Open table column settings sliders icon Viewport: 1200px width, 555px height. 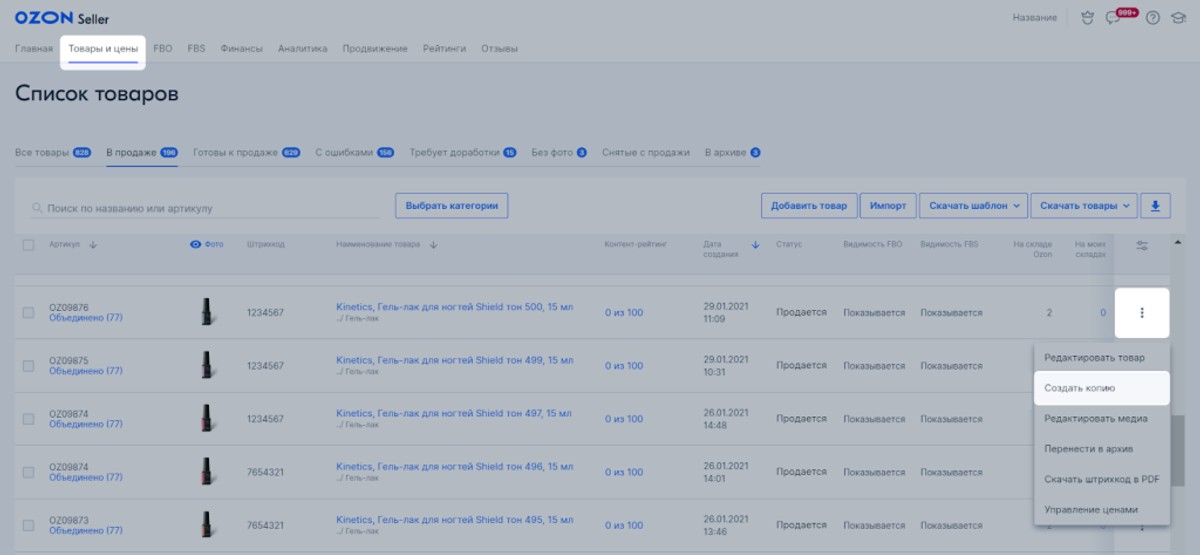(x=1142, y=246)
